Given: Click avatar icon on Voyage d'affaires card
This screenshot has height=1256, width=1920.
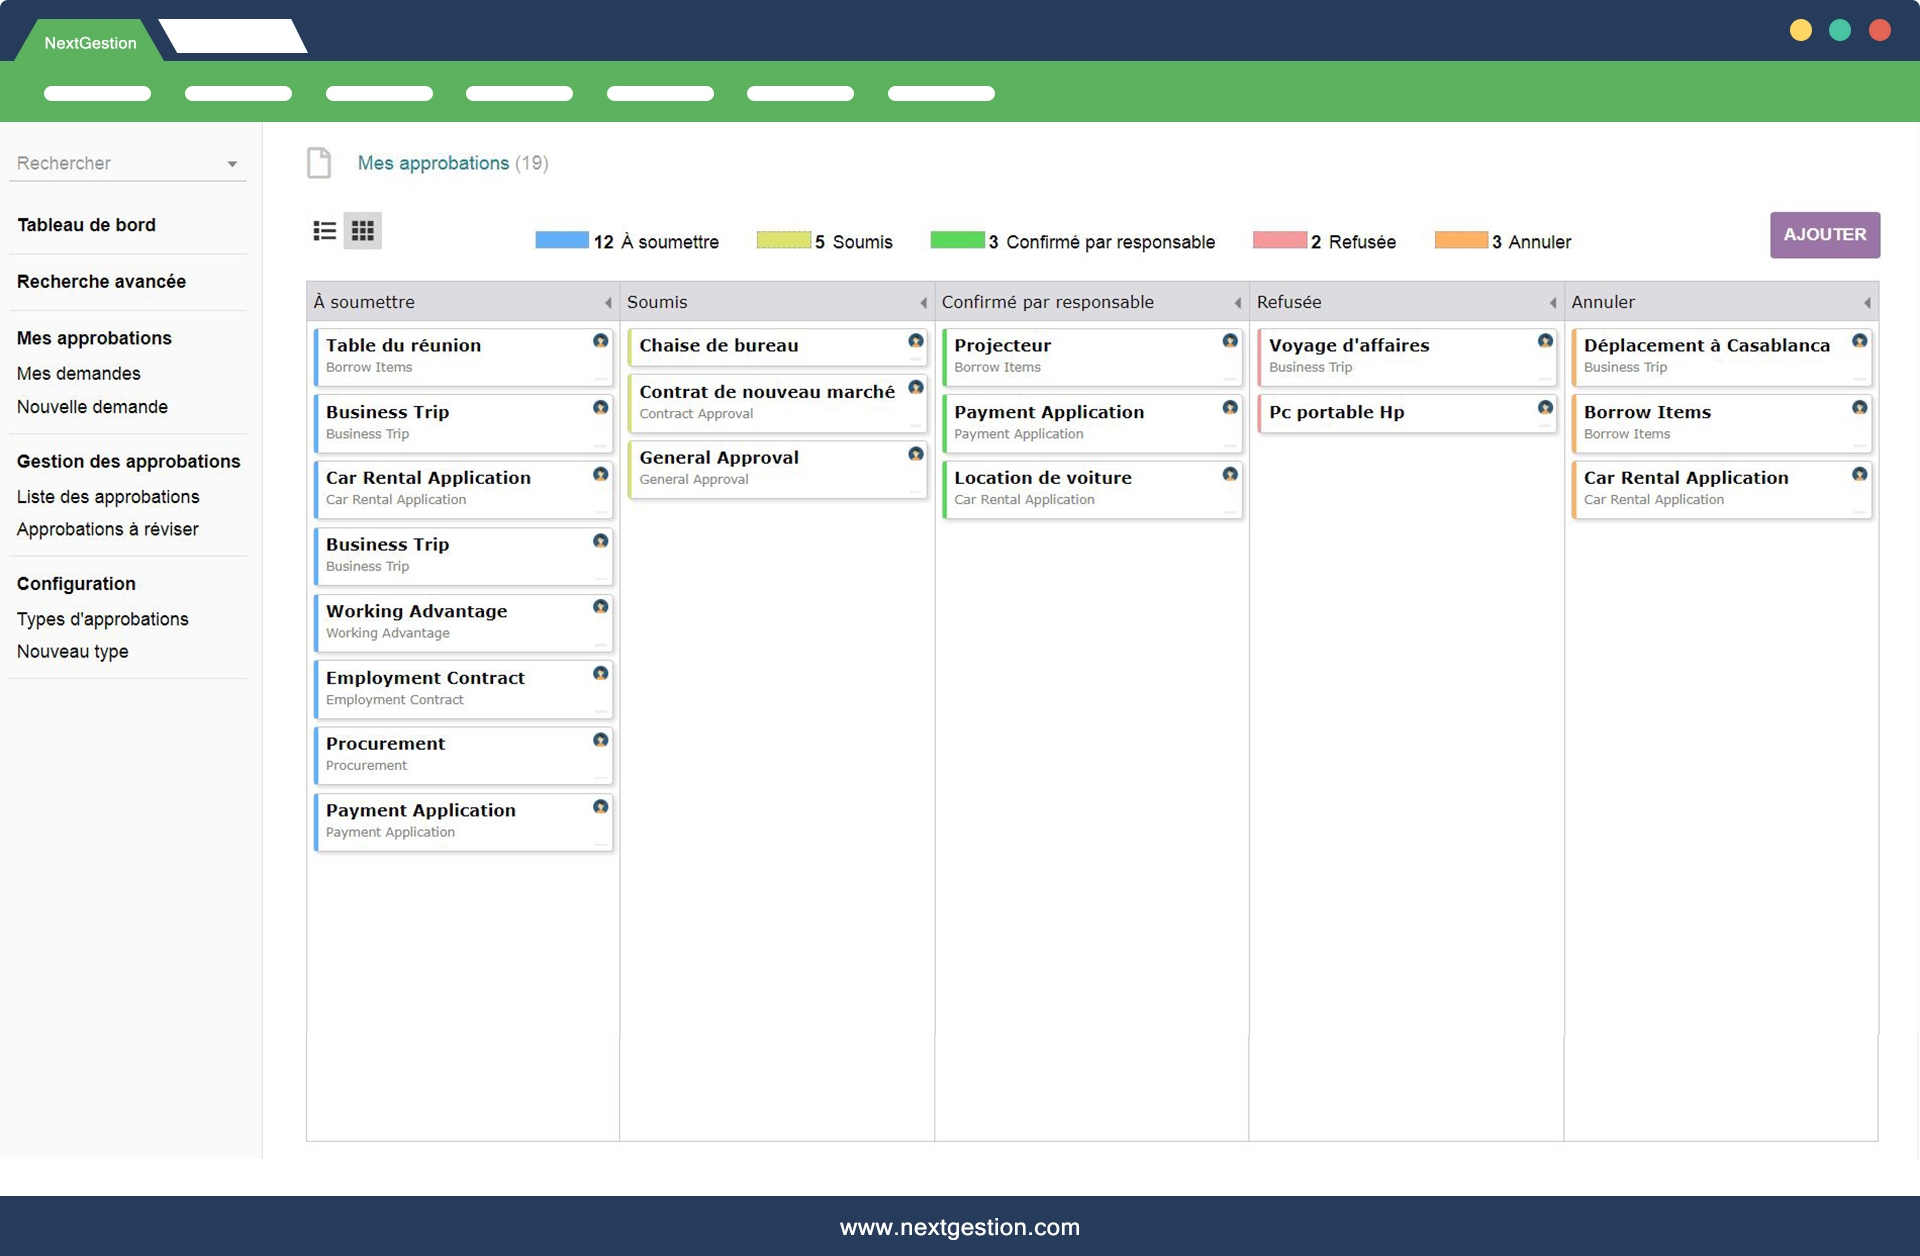Looking at the screenshot, I should pos(1545,341).
